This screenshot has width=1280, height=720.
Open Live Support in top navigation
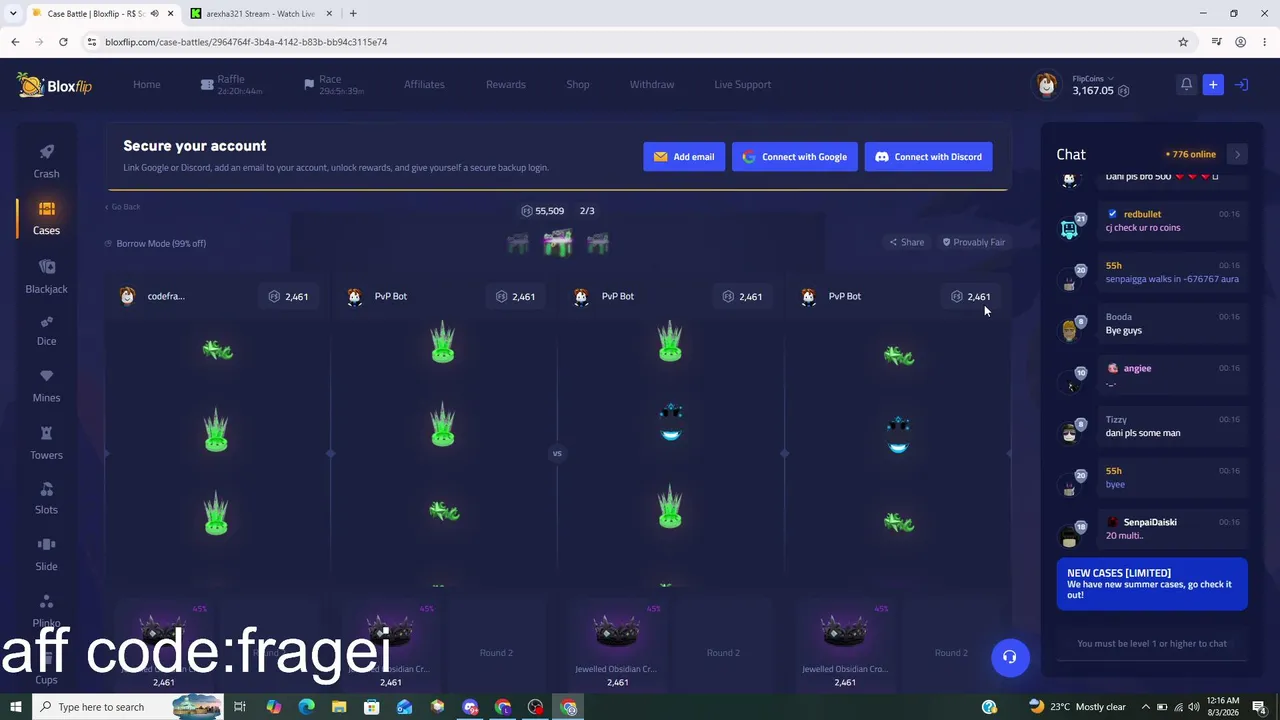coord(743,85)
